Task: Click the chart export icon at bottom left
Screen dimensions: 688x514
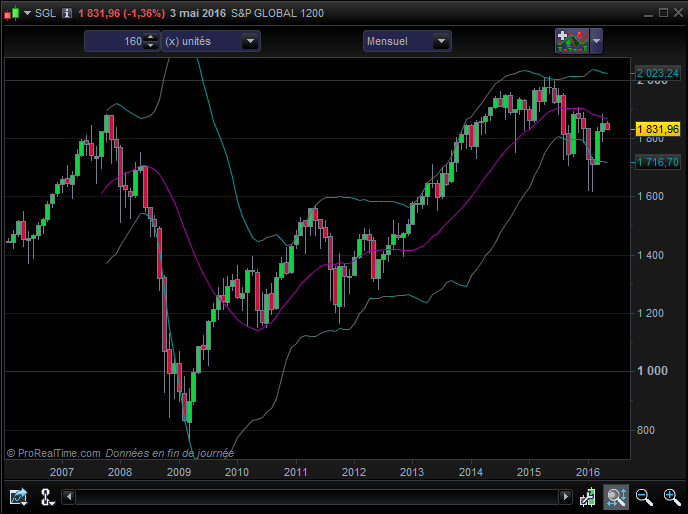Action: 18,497
